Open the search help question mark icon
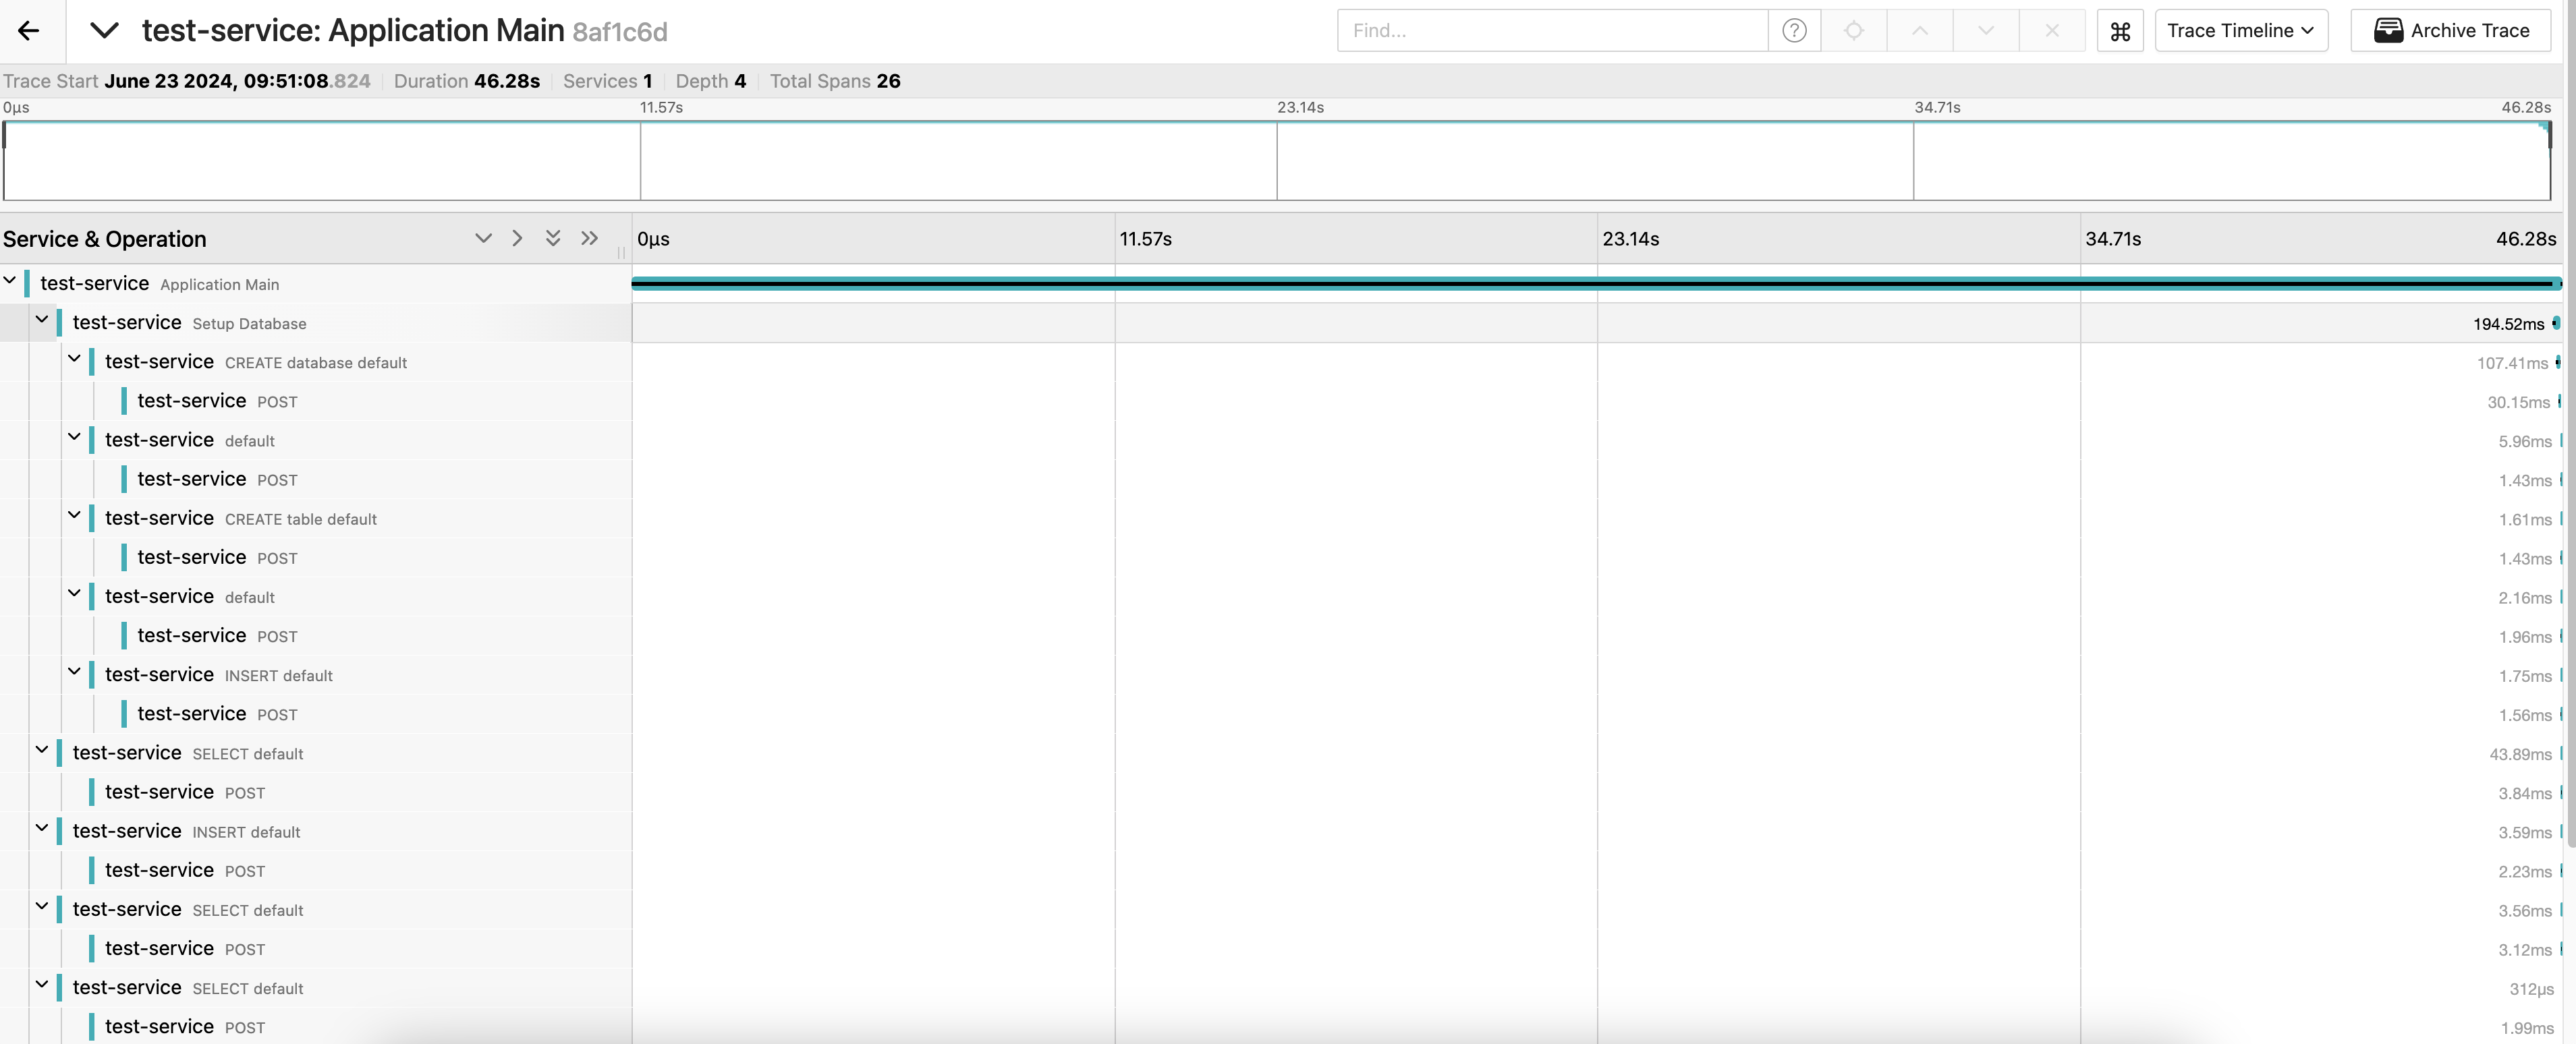The width and height of the screenshot is (2576, 1044). (1794, 30)
